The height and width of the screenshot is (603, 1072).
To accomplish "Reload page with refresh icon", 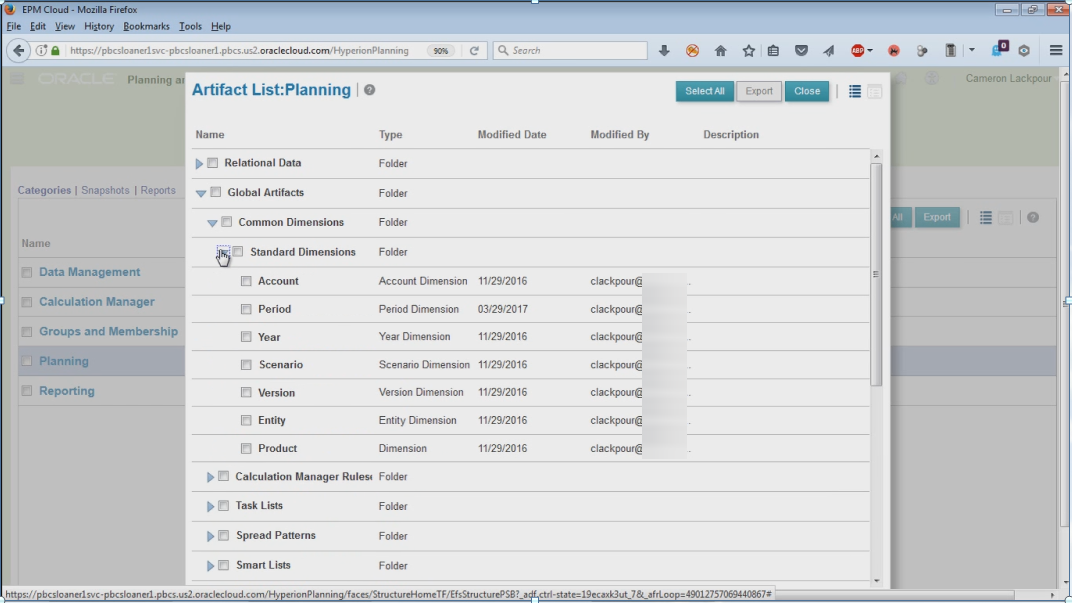I will [474, 51].
